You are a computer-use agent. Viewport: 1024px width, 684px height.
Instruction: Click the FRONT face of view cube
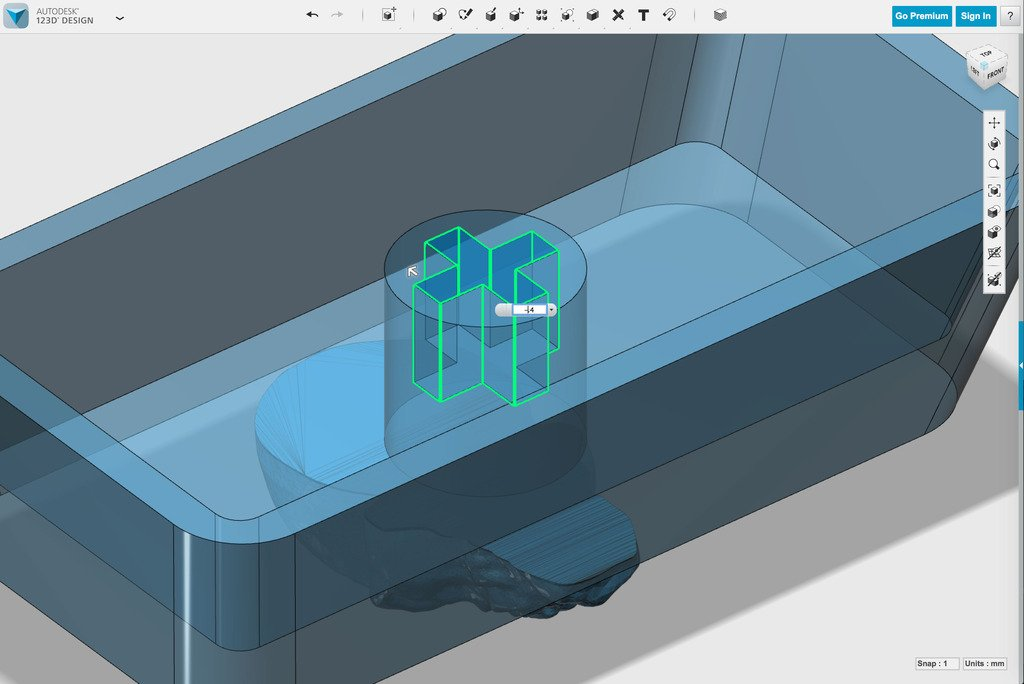[x=995, y=73]
